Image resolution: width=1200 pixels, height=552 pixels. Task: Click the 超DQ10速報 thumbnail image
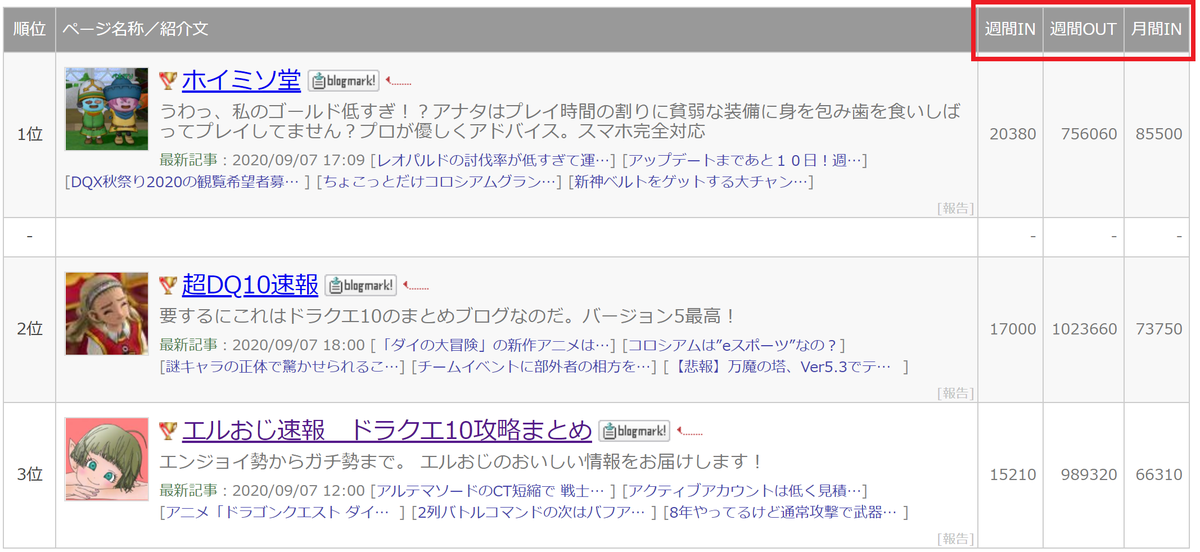(x=107, y=314)
